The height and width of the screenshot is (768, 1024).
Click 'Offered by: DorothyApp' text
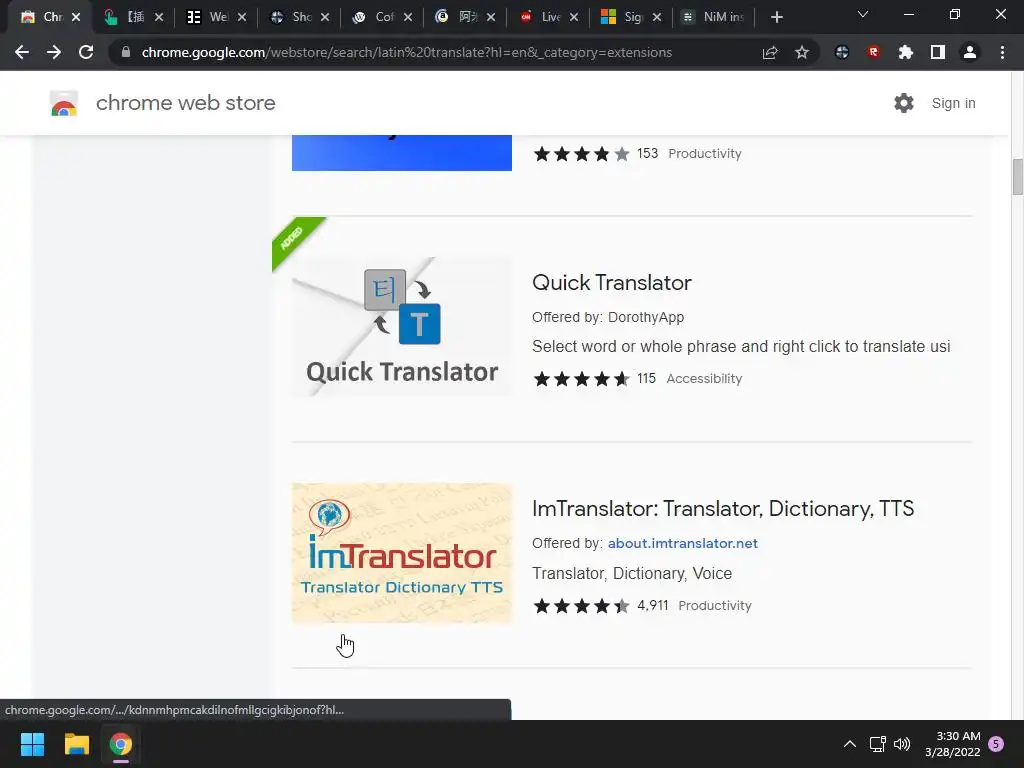click(x=608, y=317)
